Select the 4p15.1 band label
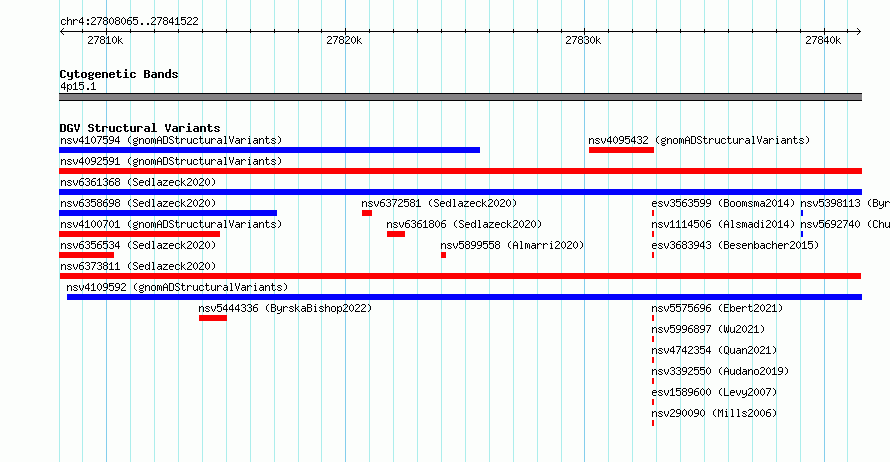The image size is (890, 462). [x=78, y=86]
